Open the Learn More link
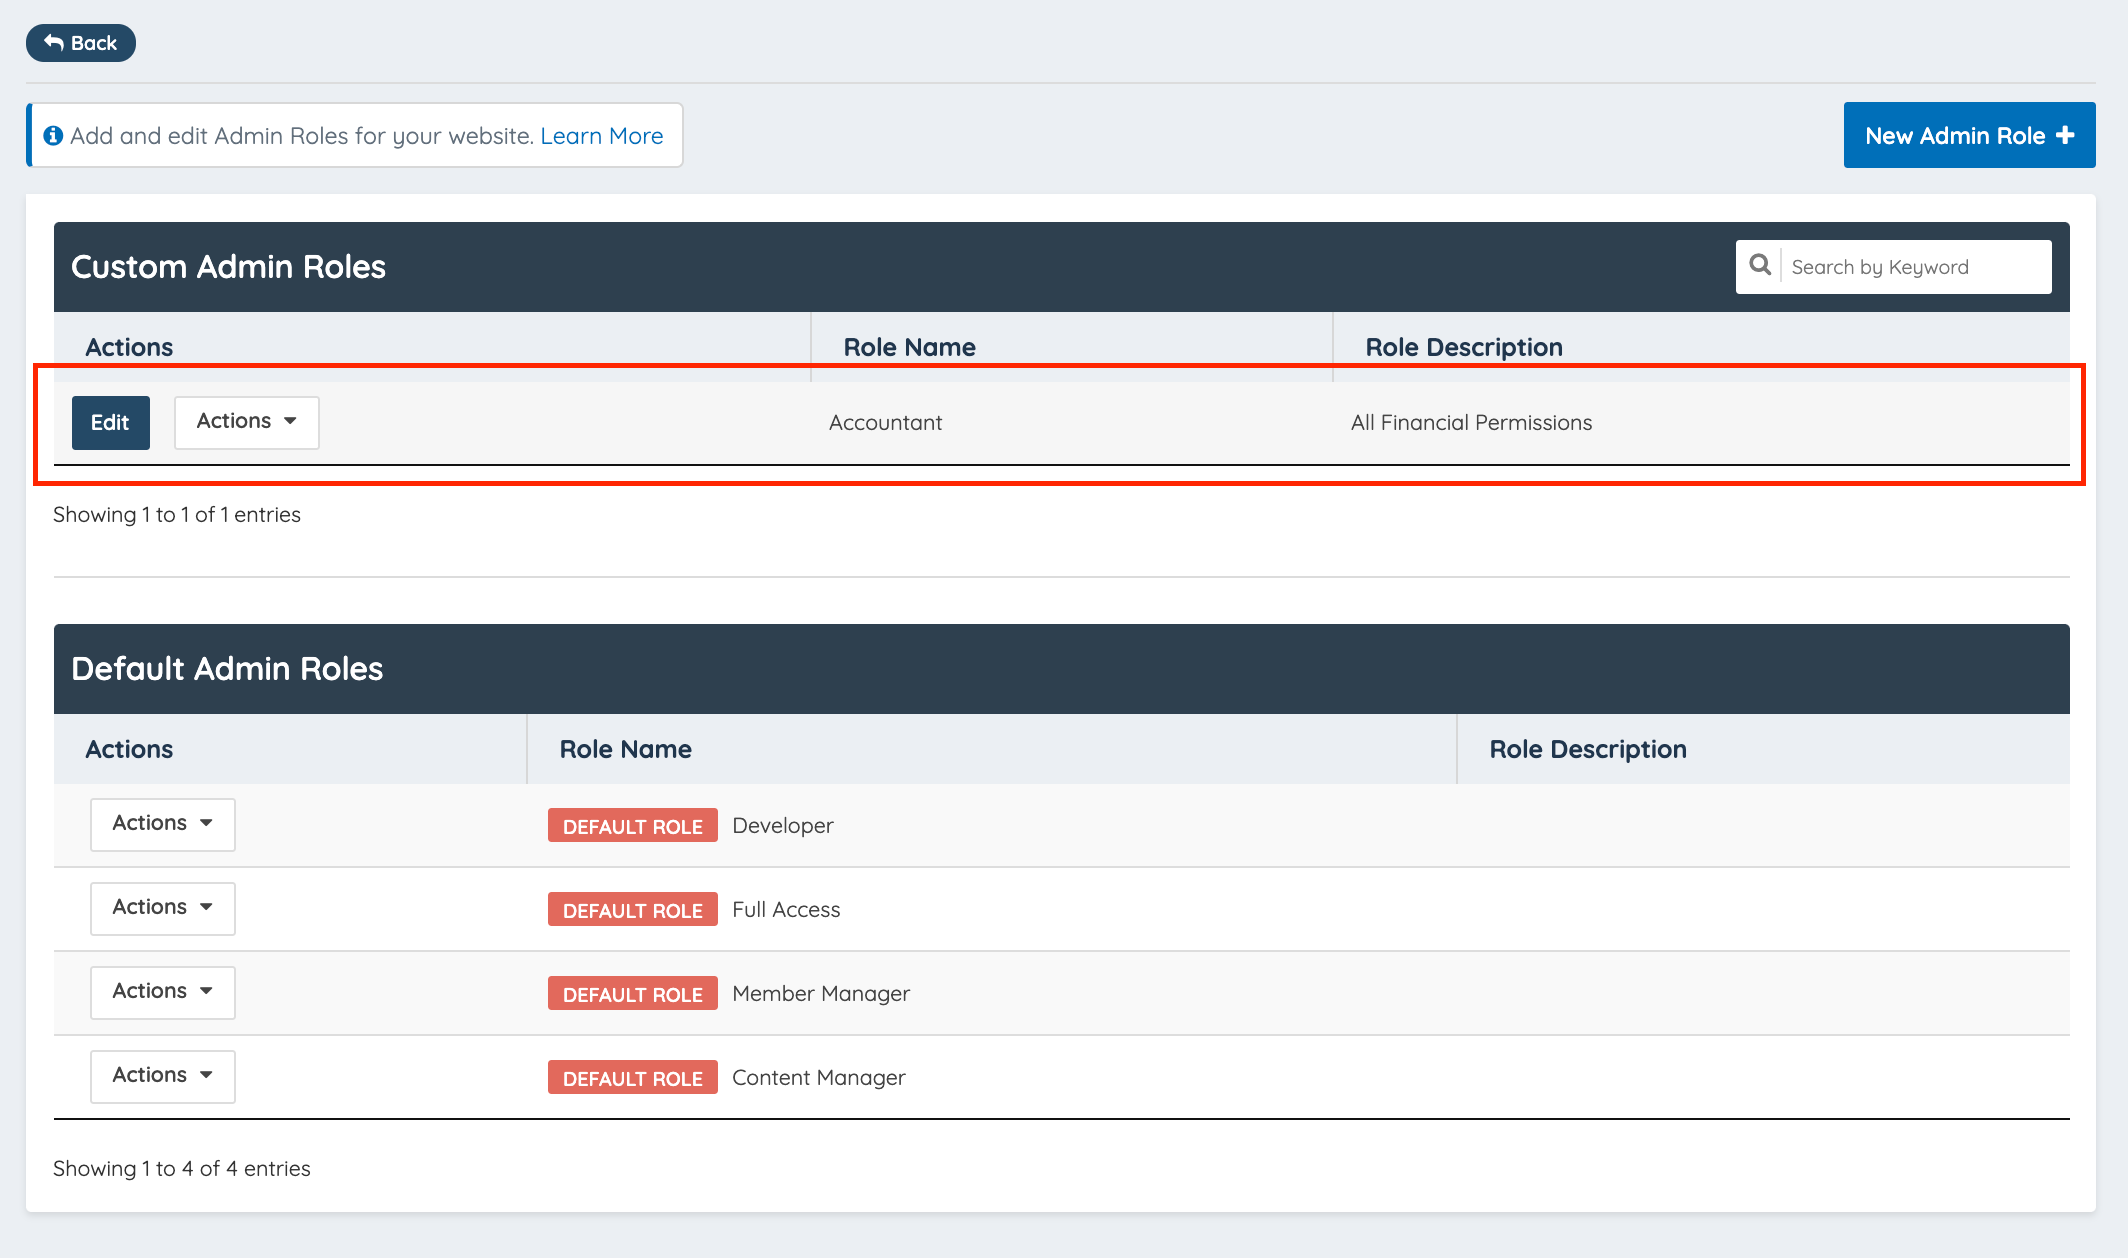Screen dimensions: 2128x1258 point(601,136)
